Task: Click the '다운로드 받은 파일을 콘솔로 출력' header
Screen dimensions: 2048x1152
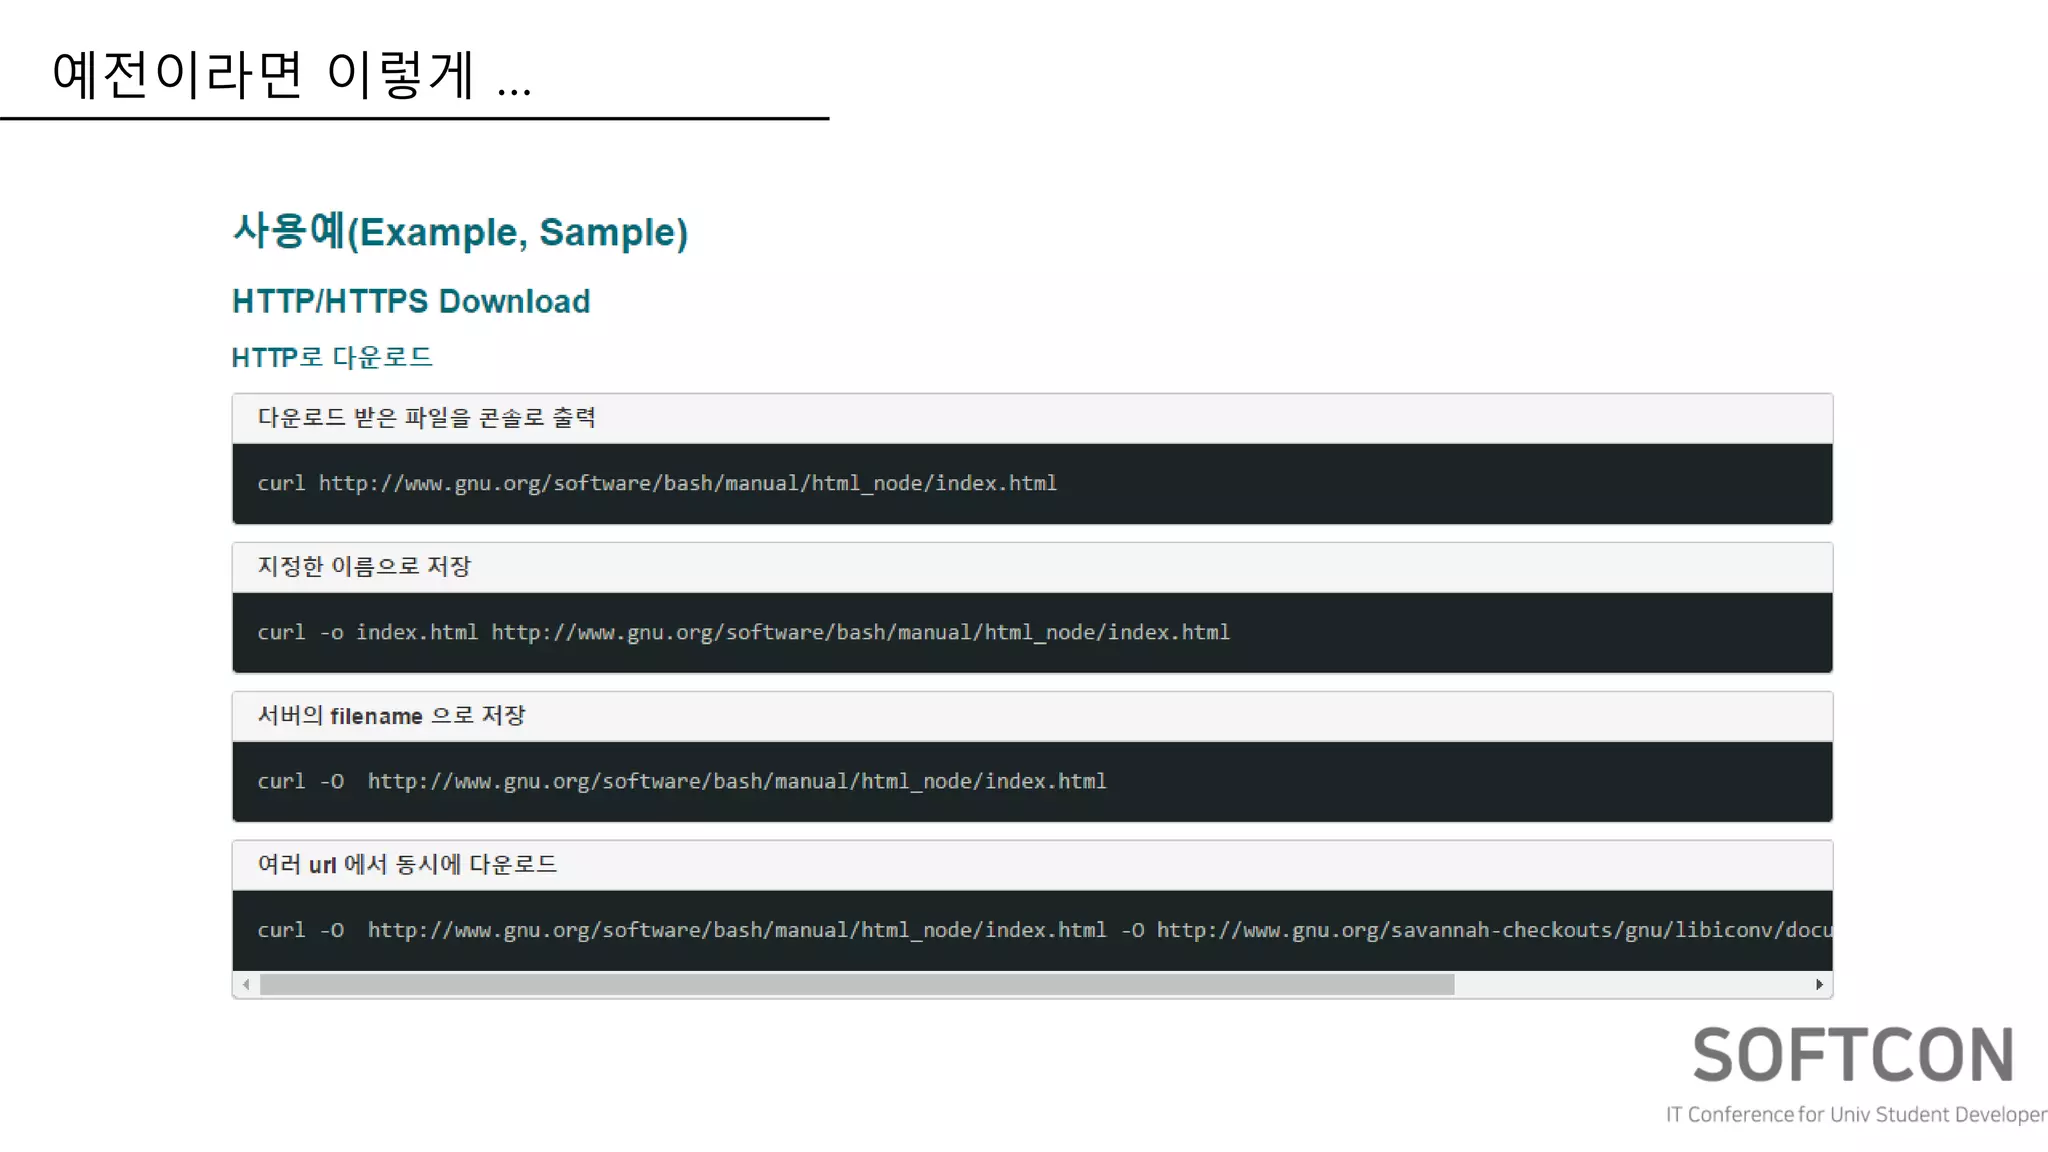Action: (x=426, y=418)
